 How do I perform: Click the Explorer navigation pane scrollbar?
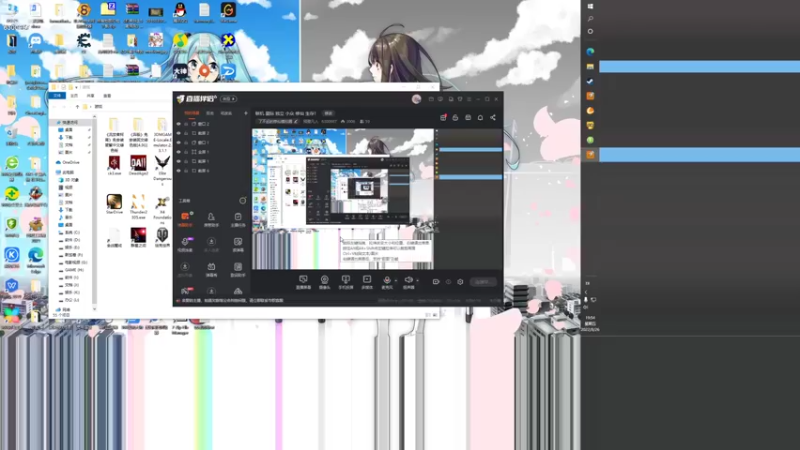point(94,212)
